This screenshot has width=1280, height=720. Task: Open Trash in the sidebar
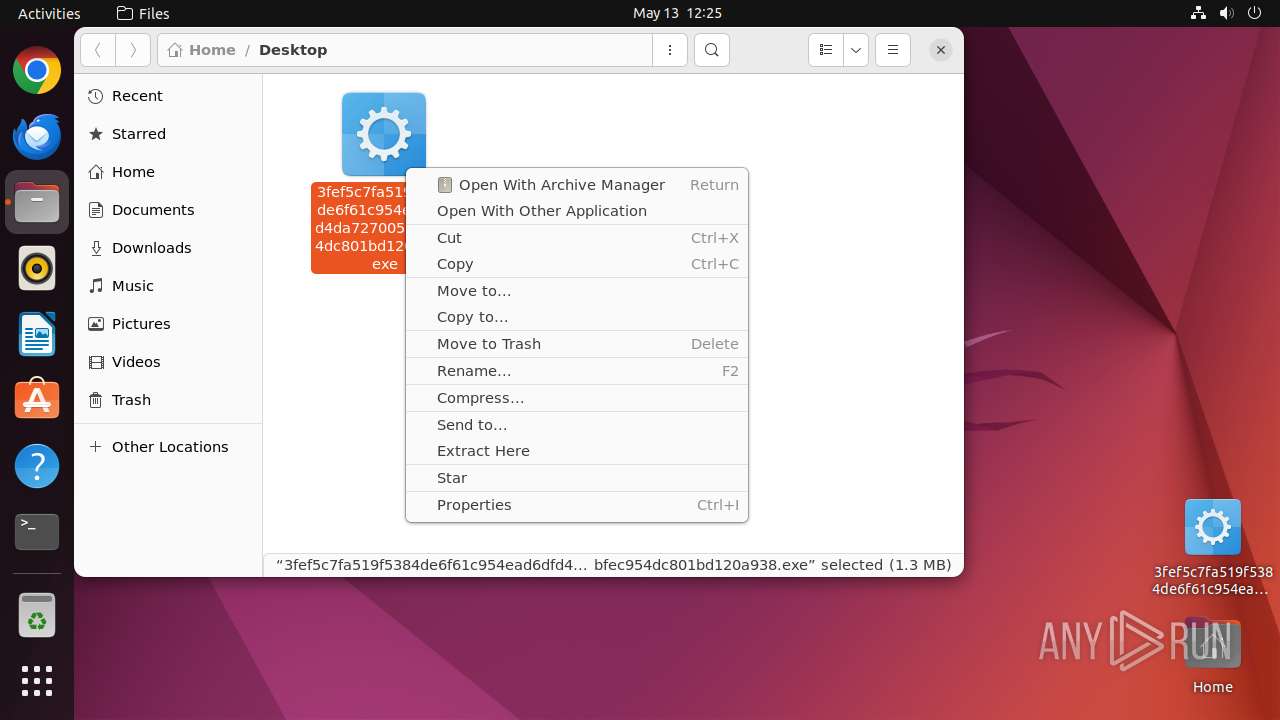point(168,400)
